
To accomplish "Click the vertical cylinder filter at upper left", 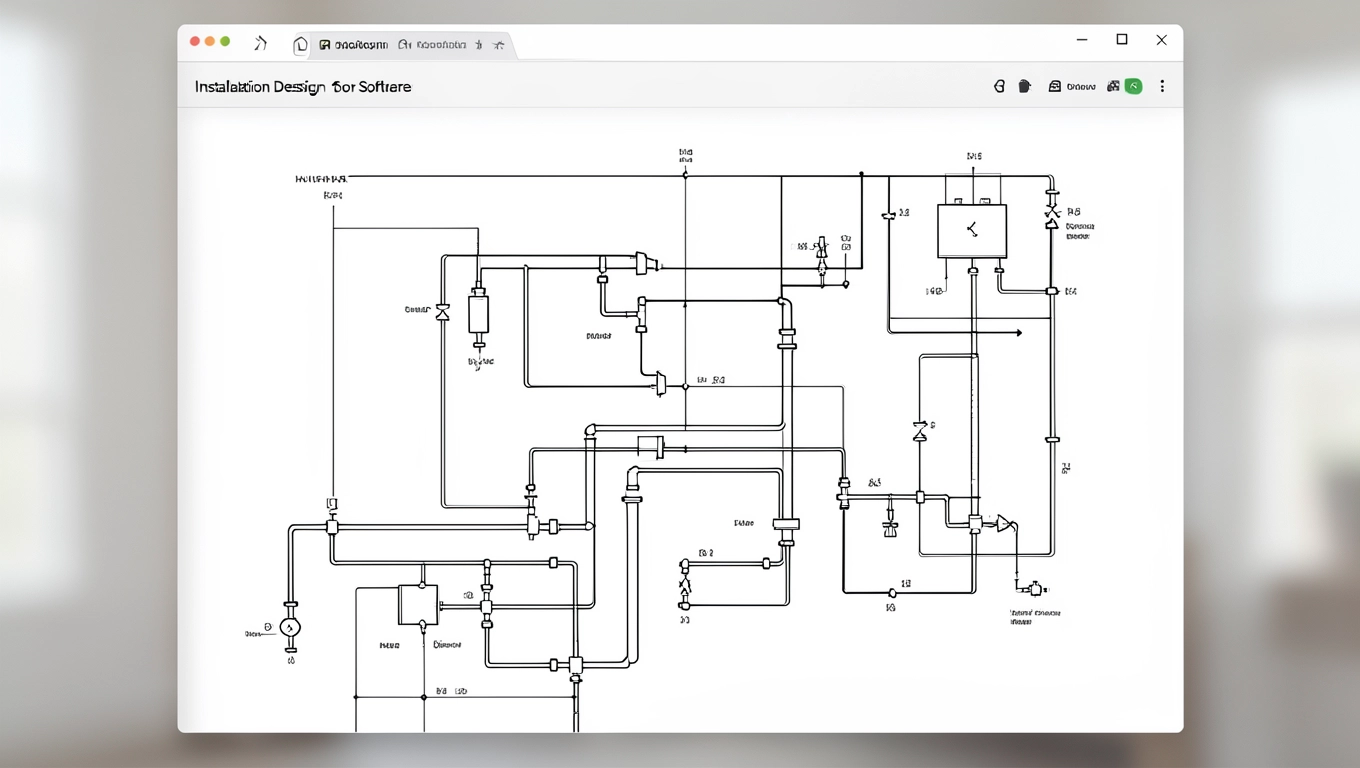I will pyautogui.click(x=479, y=315).
